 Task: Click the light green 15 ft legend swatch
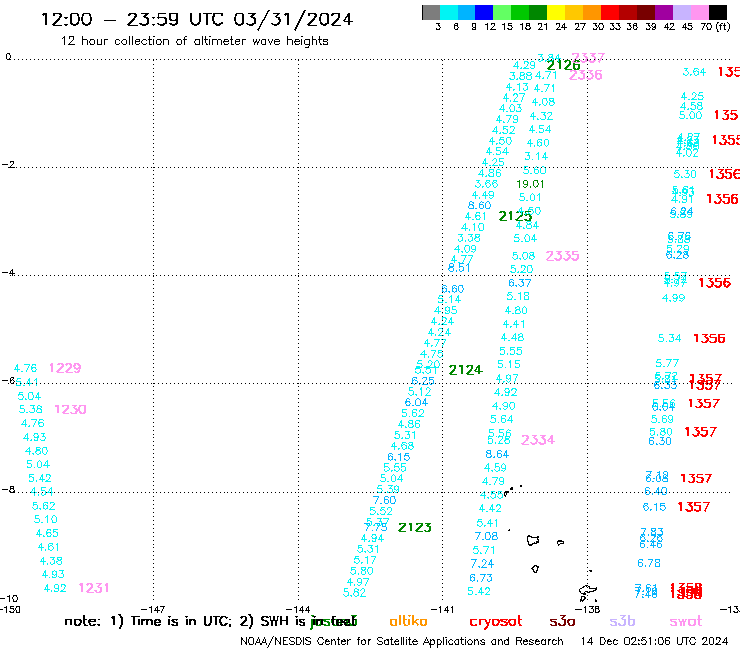[x=502, y=13]
